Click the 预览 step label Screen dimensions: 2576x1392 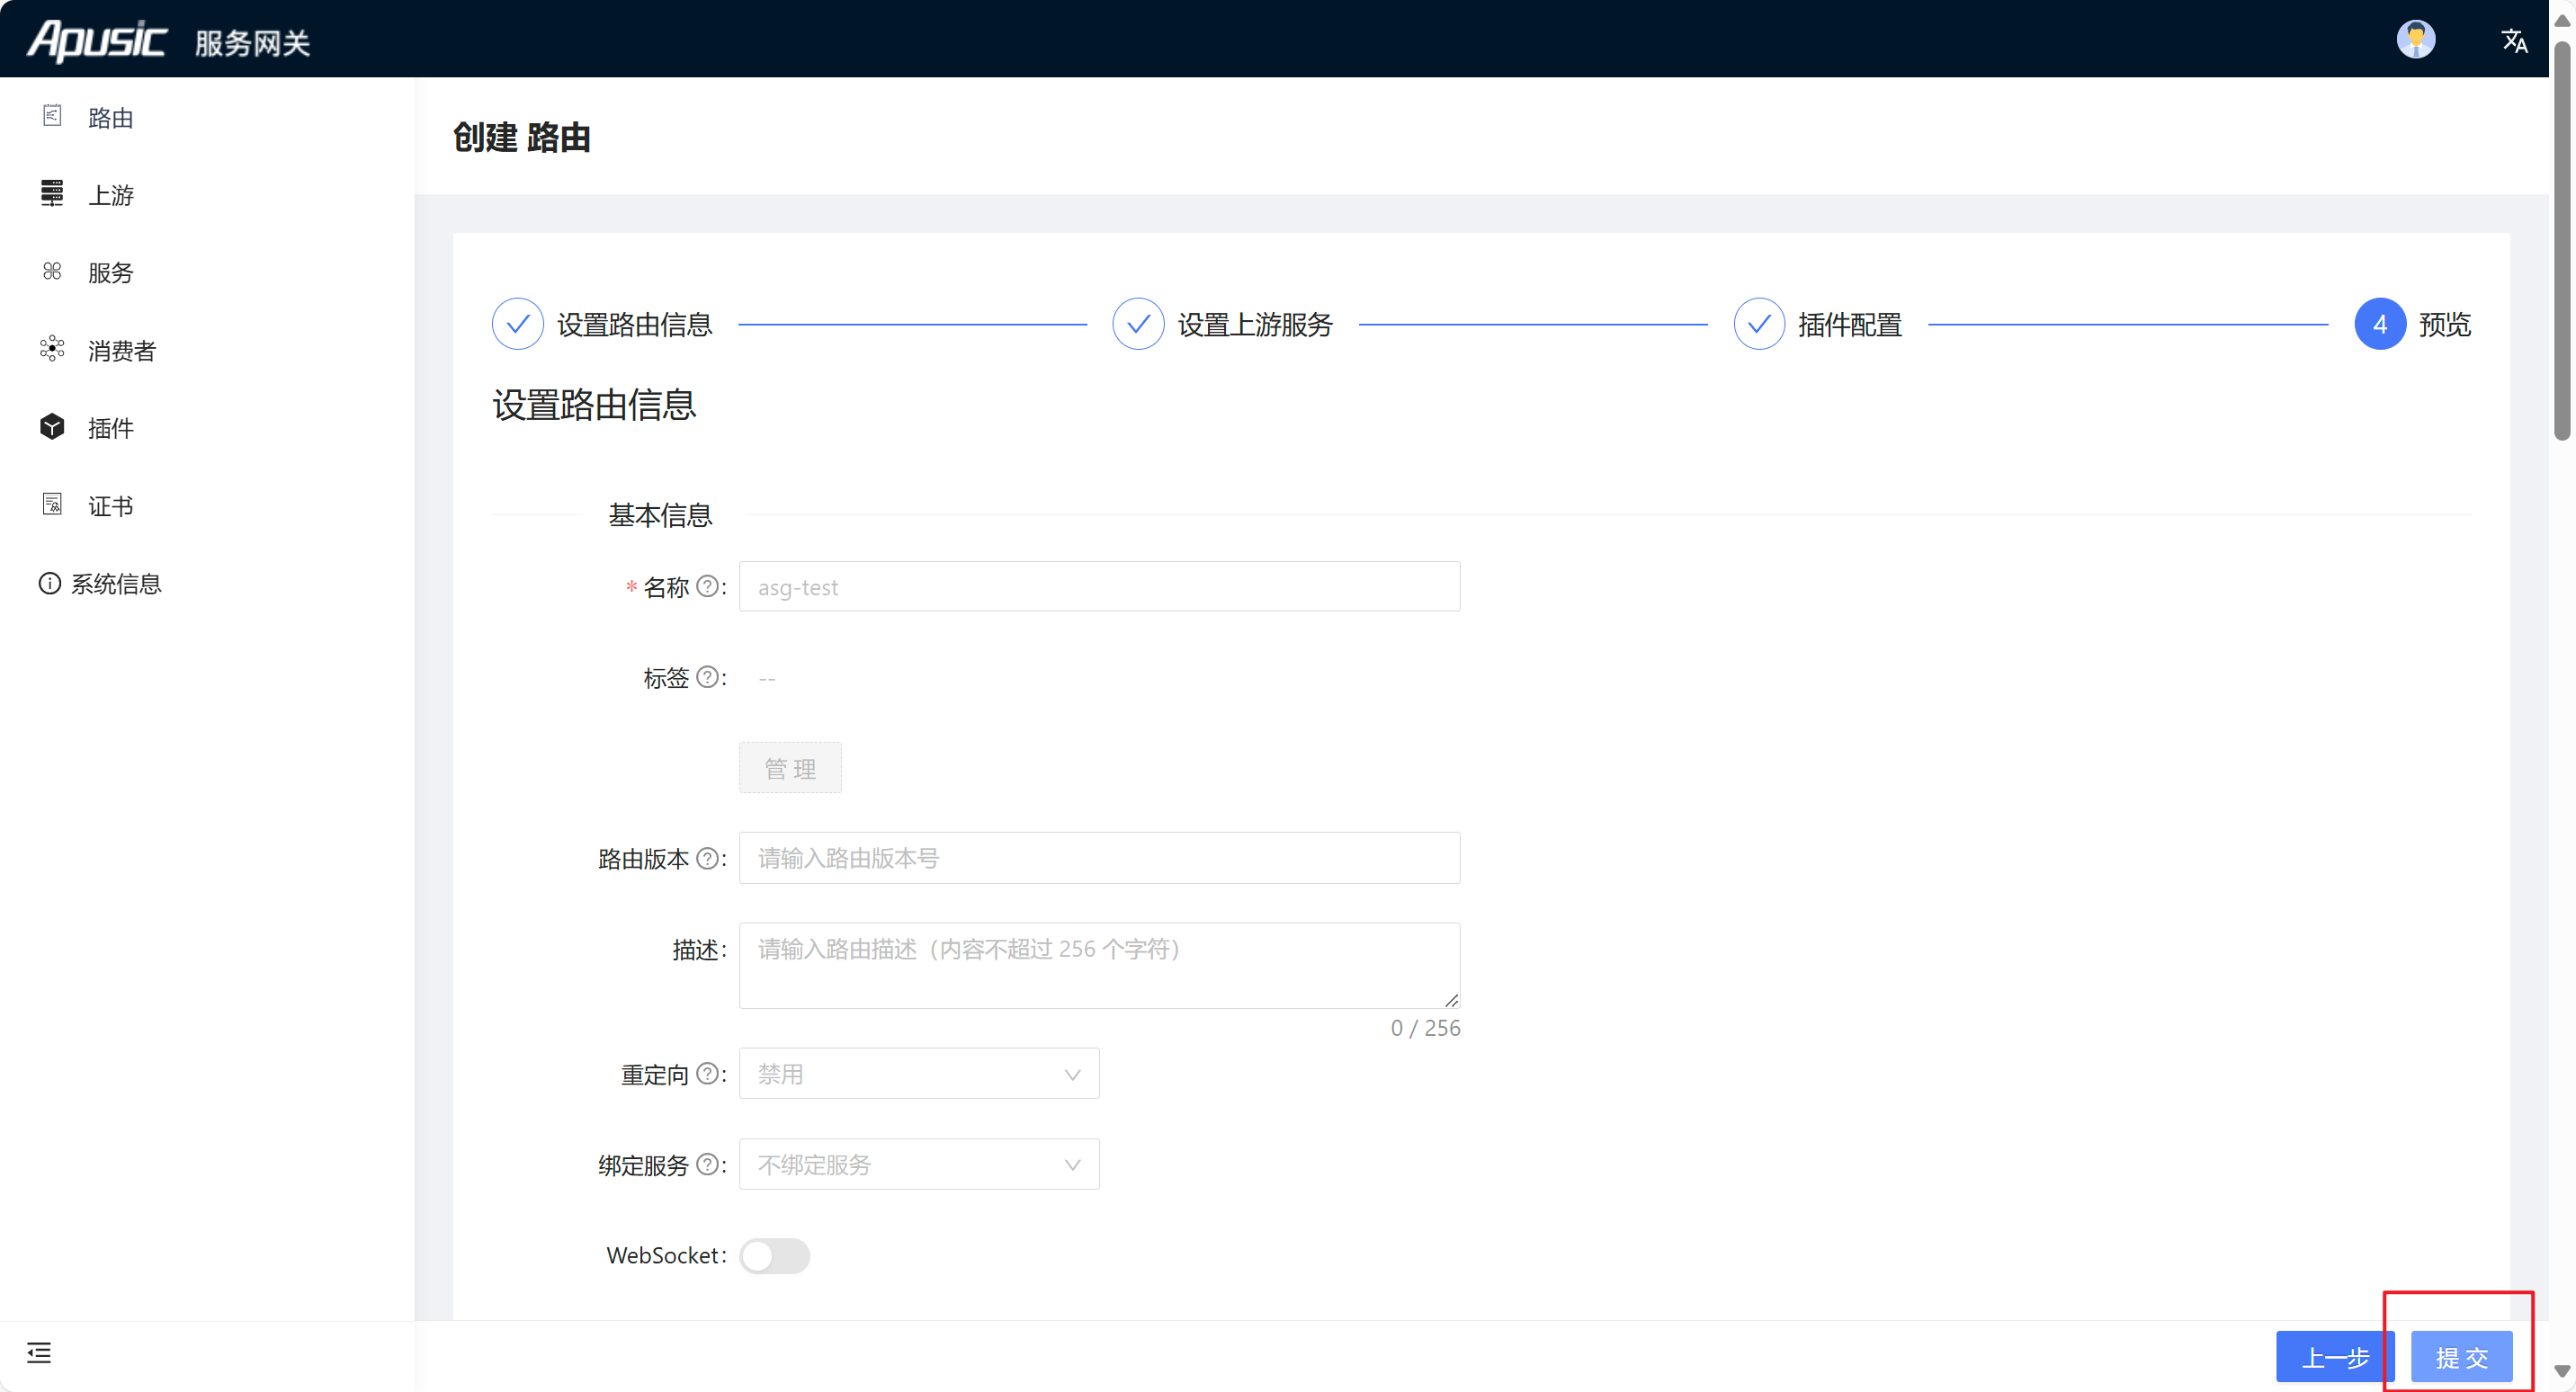2445,324
